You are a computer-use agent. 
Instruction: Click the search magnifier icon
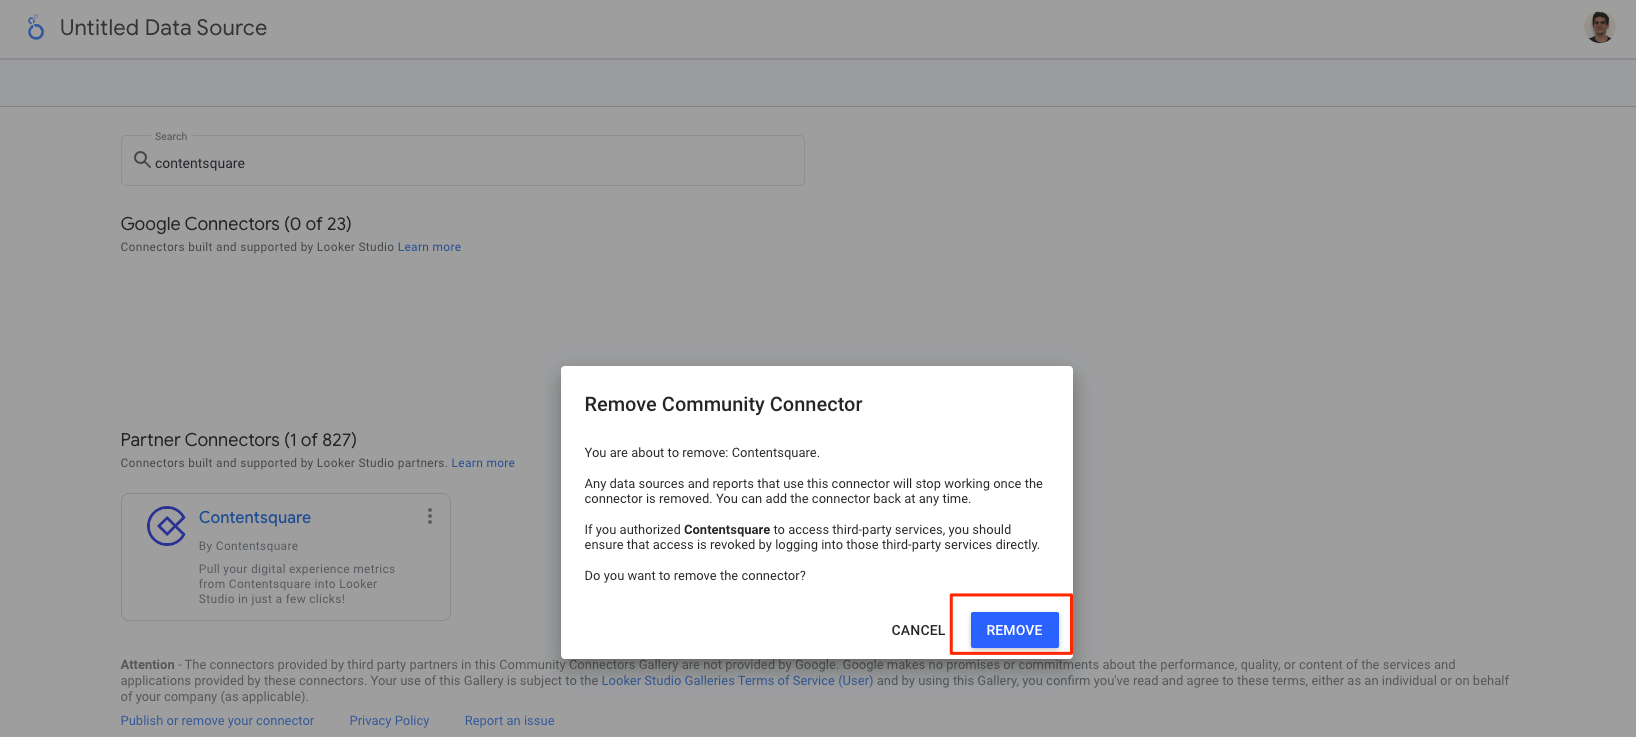[x=142, y=160]
